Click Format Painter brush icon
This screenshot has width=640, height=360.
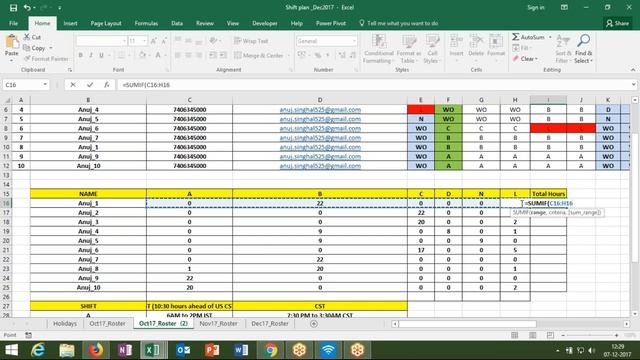click(27, 59)
